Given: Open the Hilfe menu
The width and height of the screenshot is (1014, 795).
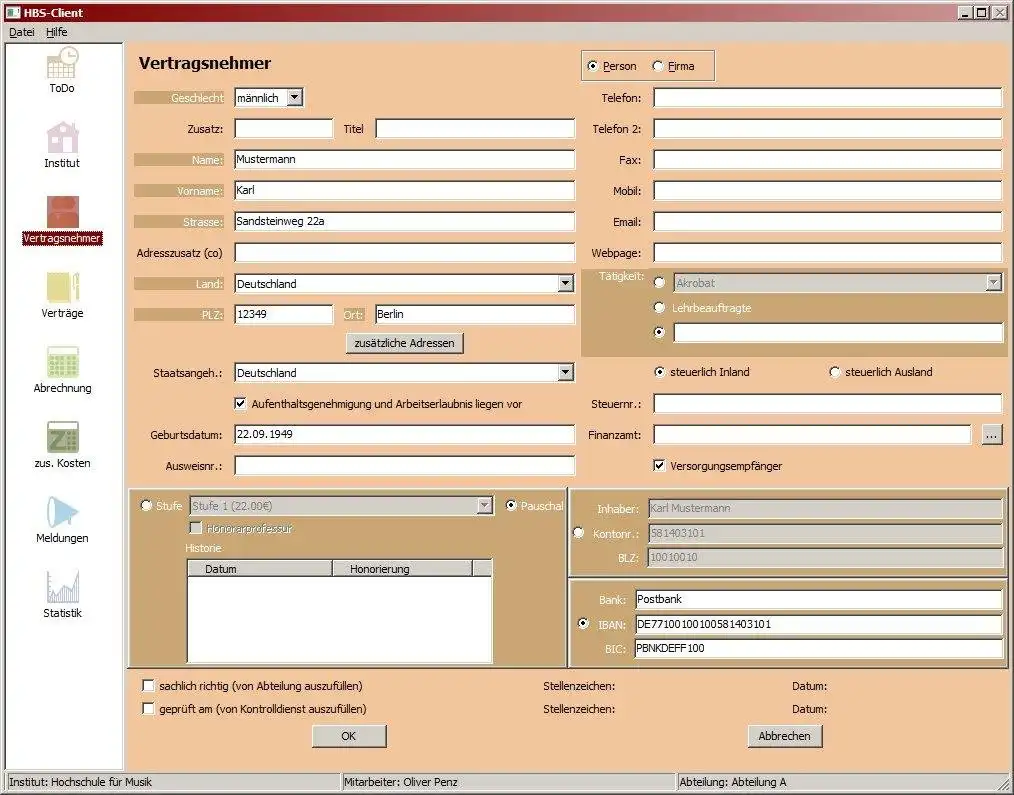Looking at the screenshot, I should click(x=56, y=32).
